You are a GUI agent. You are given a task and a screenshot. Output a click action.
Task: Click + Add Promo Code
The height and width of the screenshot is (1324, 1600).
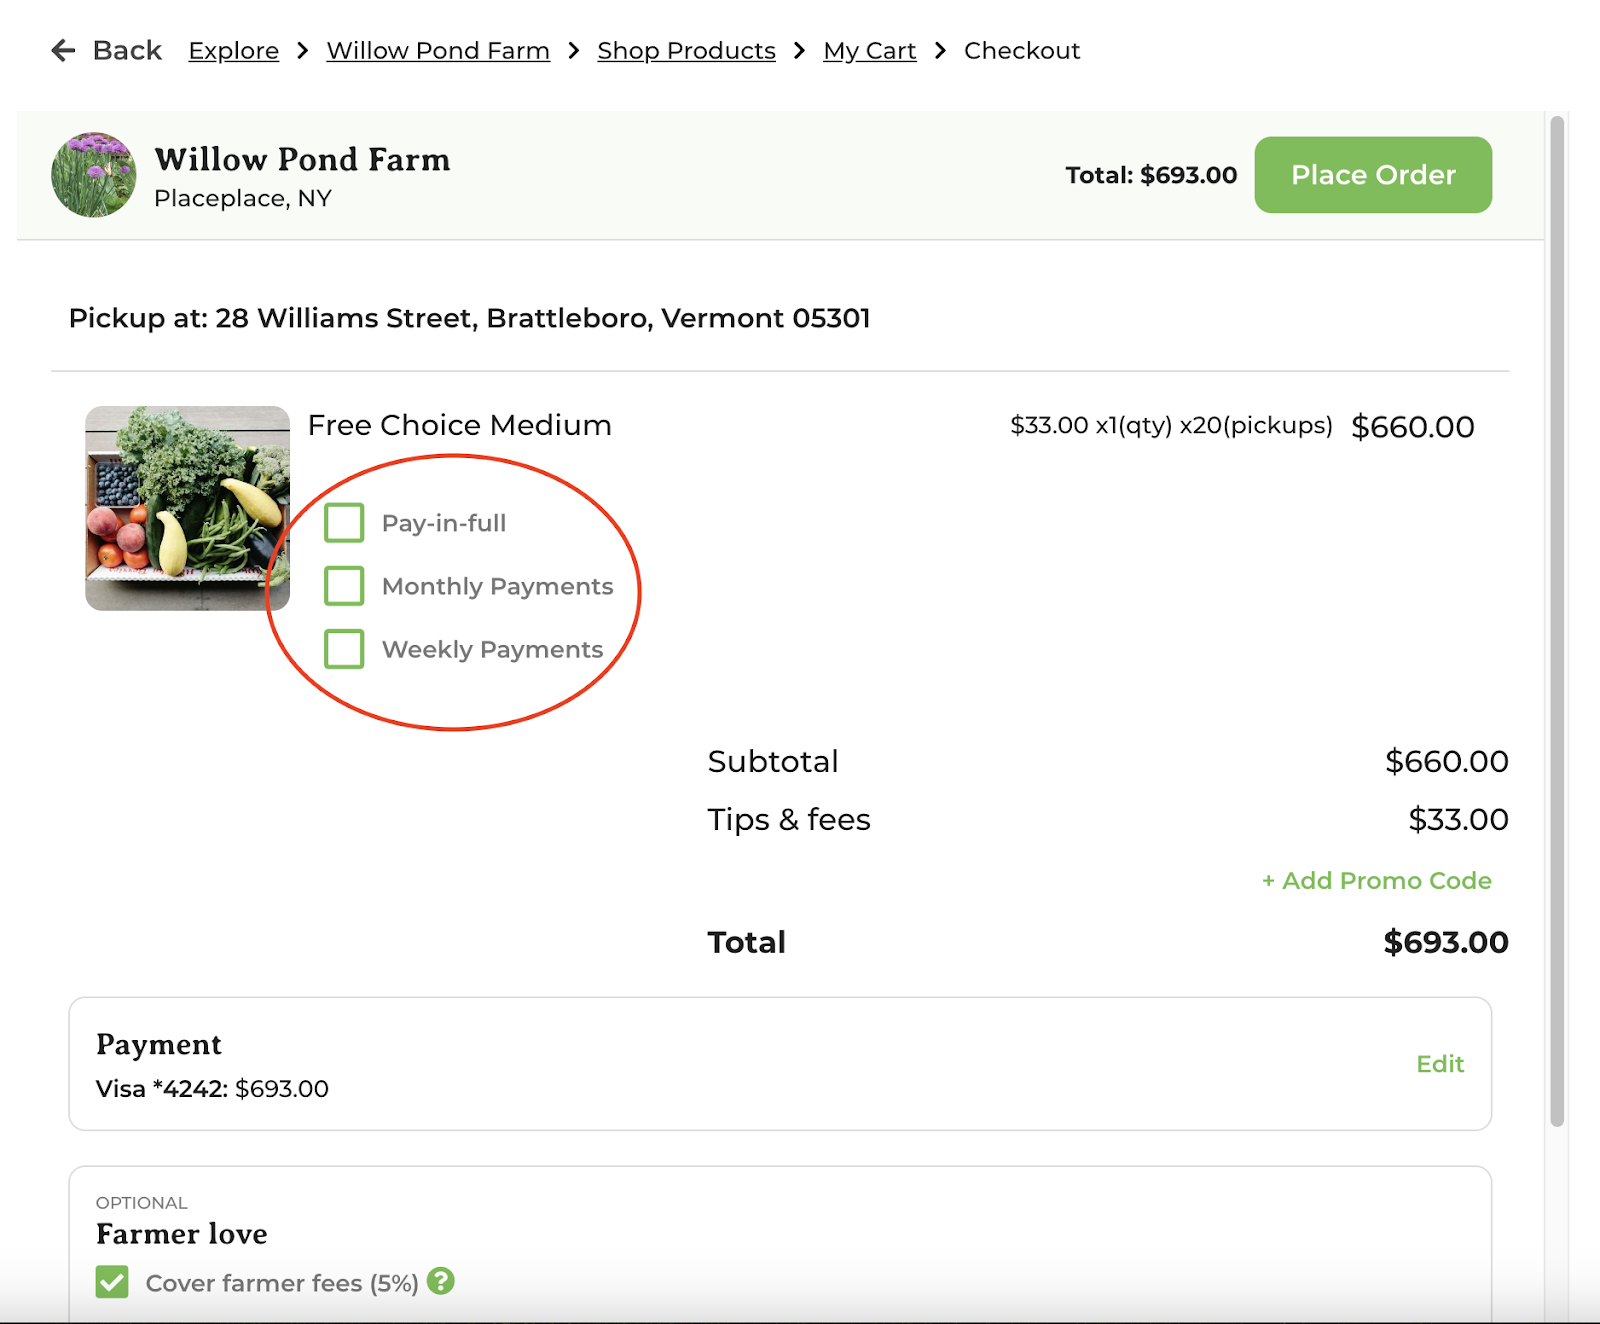point(1377,881)
